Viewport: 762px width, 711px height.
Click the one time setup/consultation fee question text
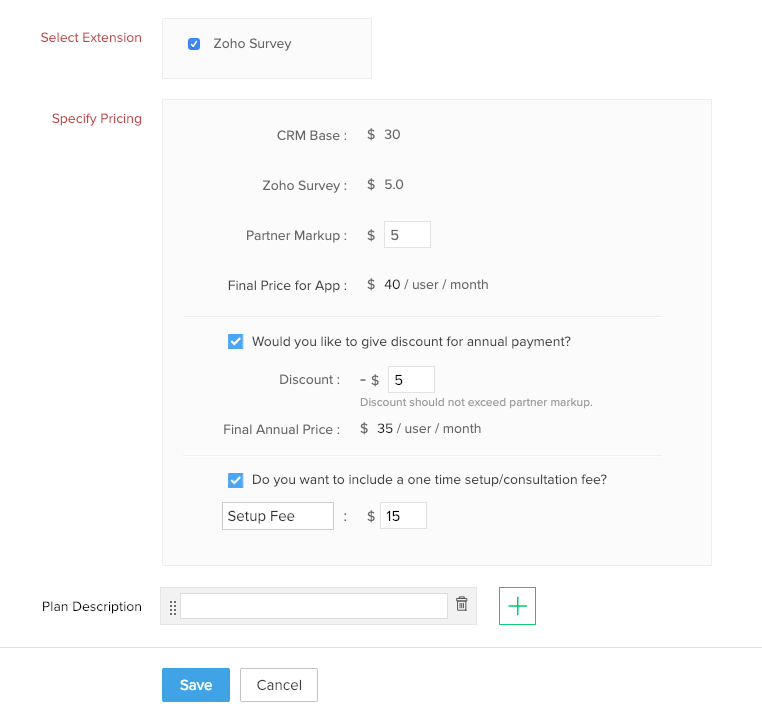pos(429,480)
